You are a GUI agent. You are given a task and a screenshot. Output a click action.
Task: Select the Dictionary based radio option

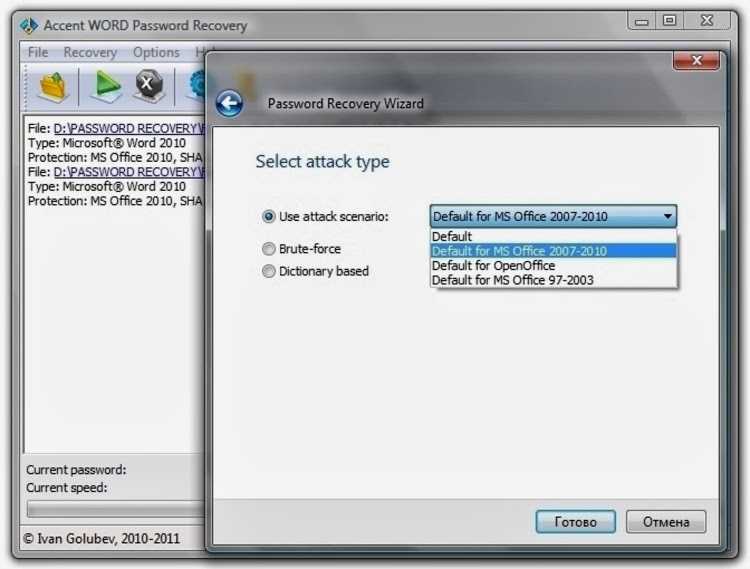click(269, 271)
